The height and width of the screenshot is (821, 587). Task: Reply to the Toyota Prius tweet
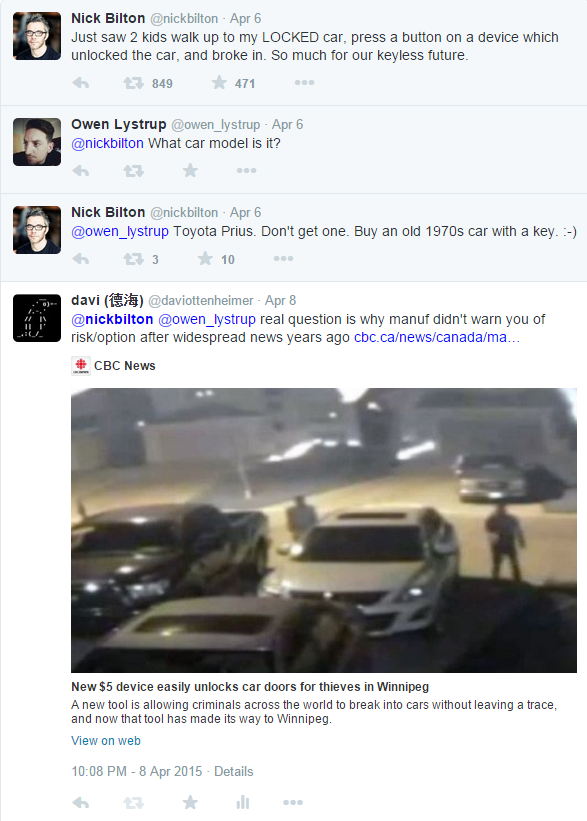pyautogui.click(x=81, y=259)
